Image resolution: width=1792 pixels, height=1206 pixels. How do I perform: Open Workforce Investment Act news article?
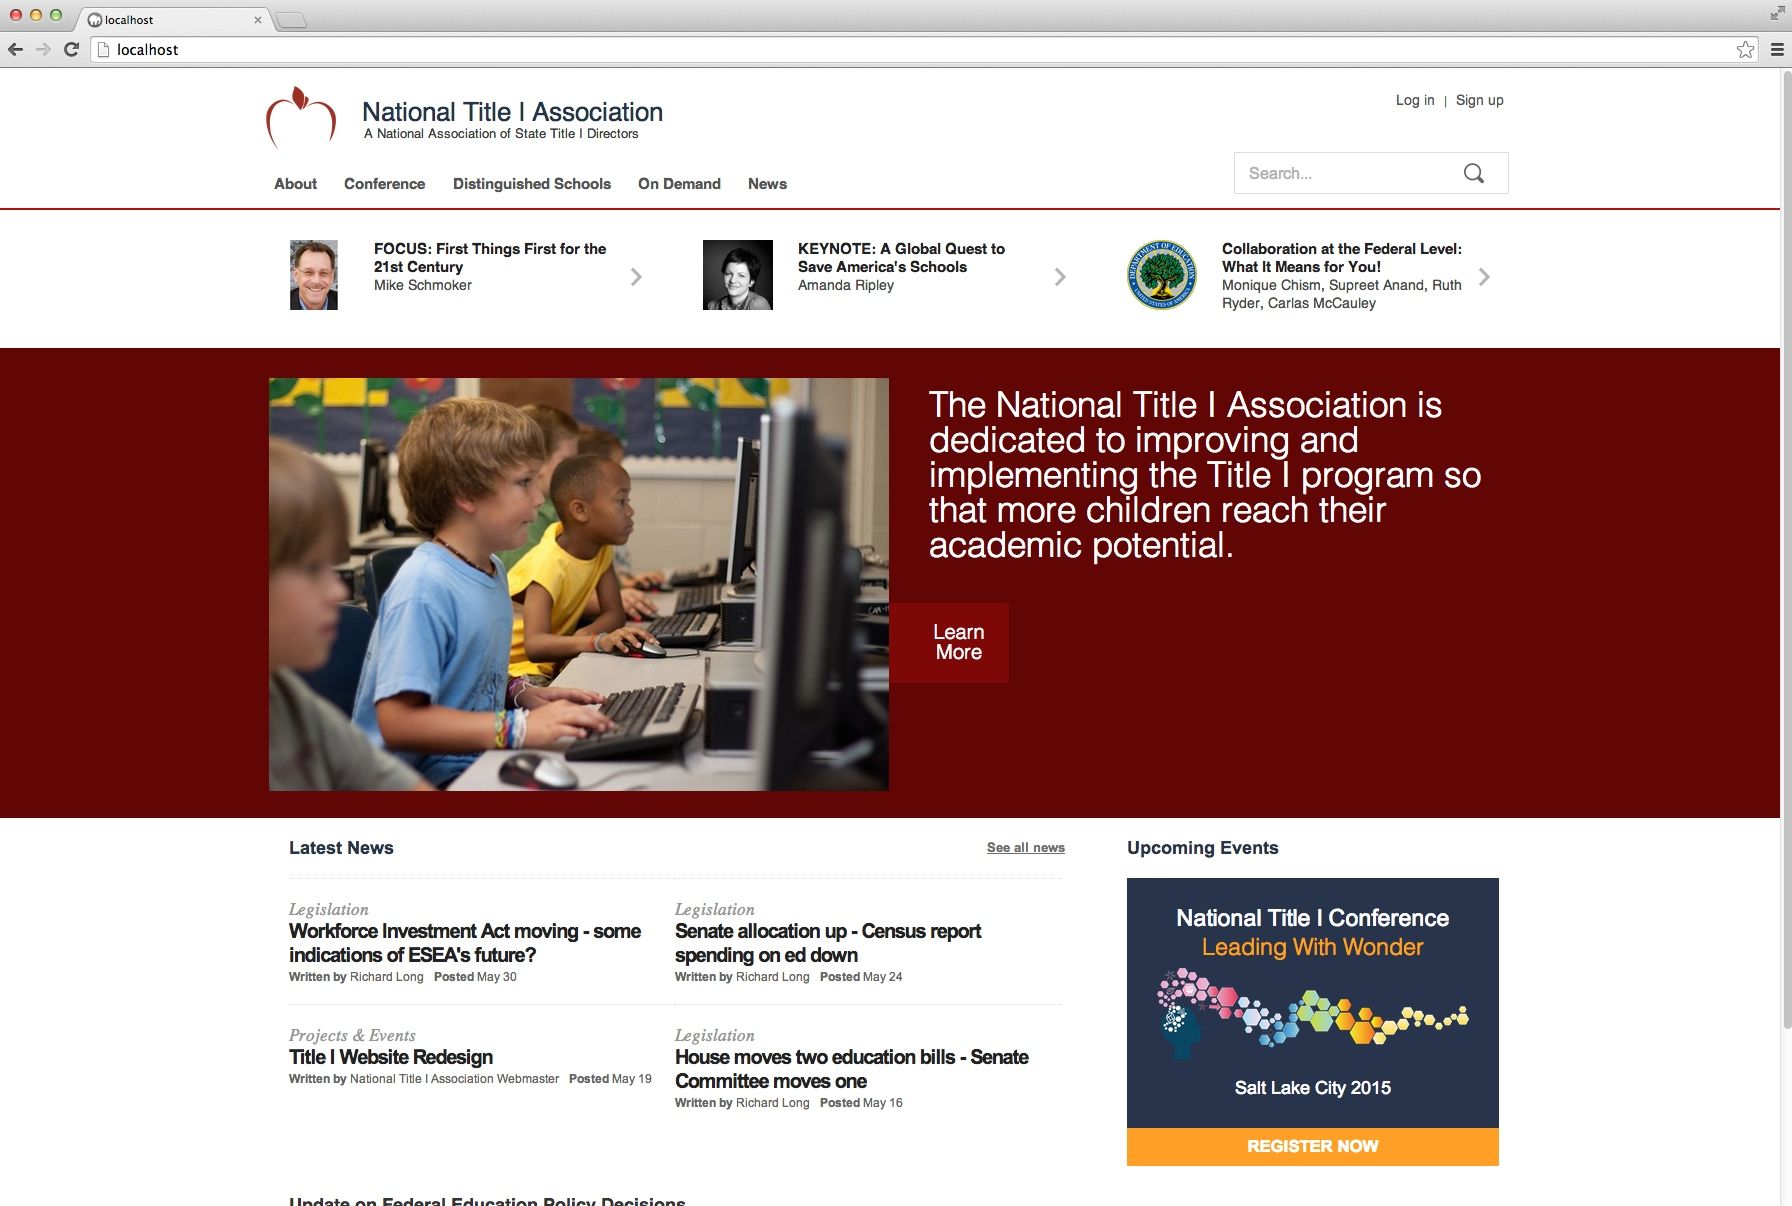click(x=465, y=943)
